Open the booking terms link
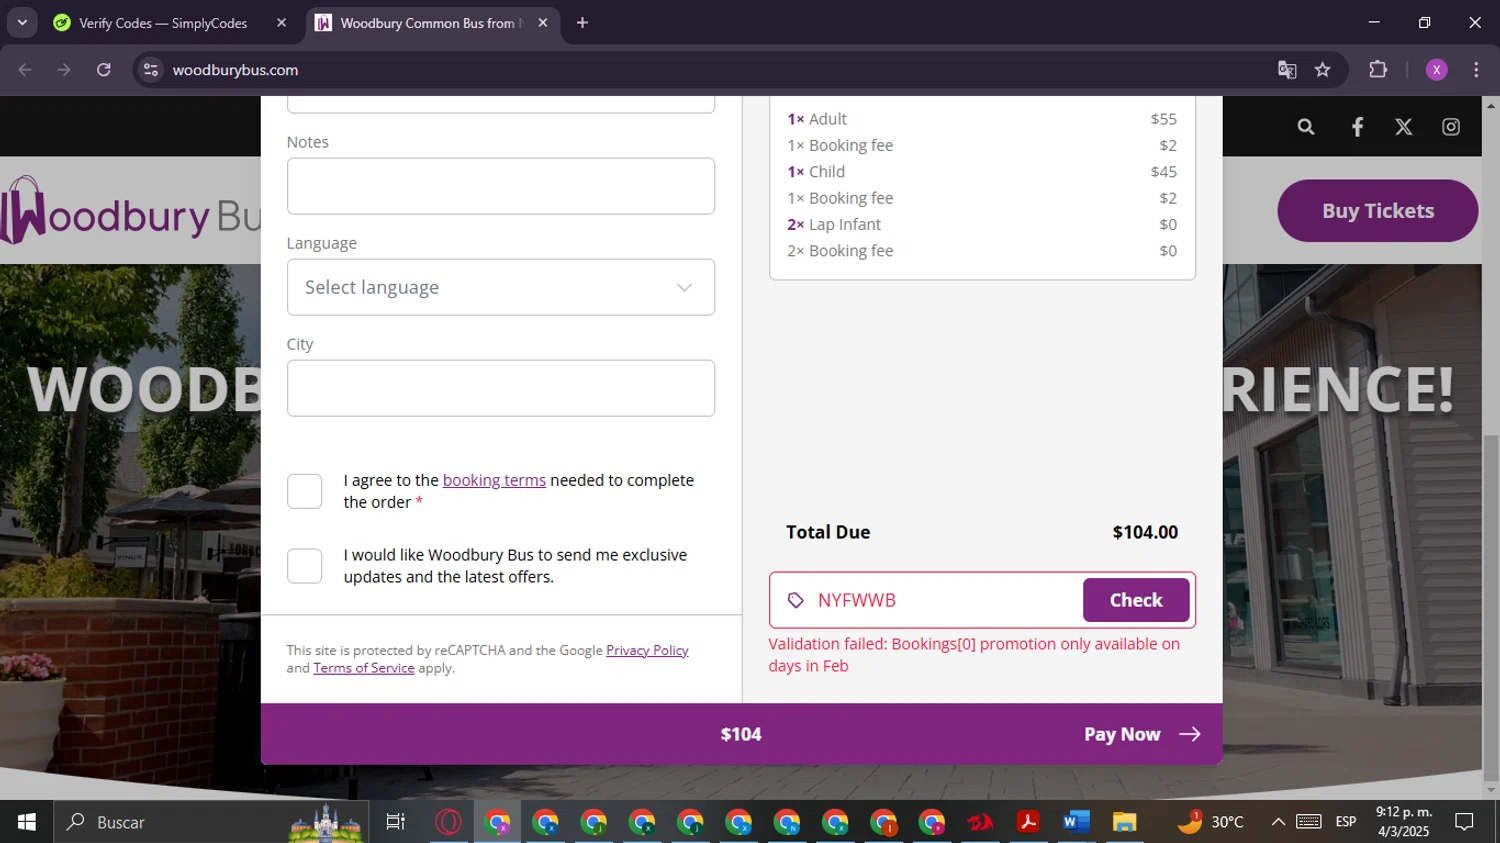1500x843 pixels. pyautogui.click(x=494, y=480)
